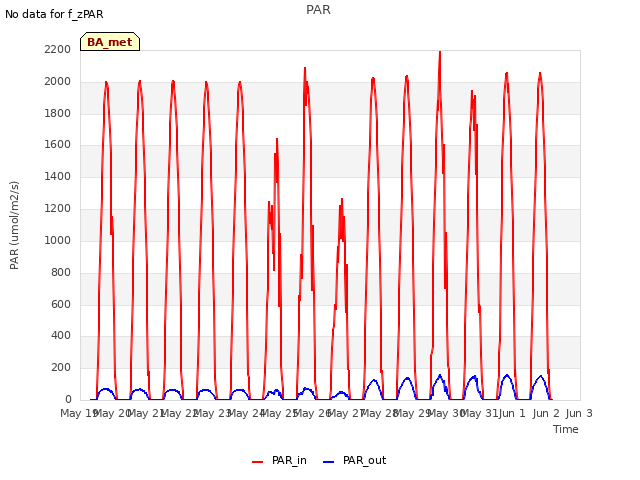
Task: Toggle the PAR_in legend entry
Action: click(279, 461)
